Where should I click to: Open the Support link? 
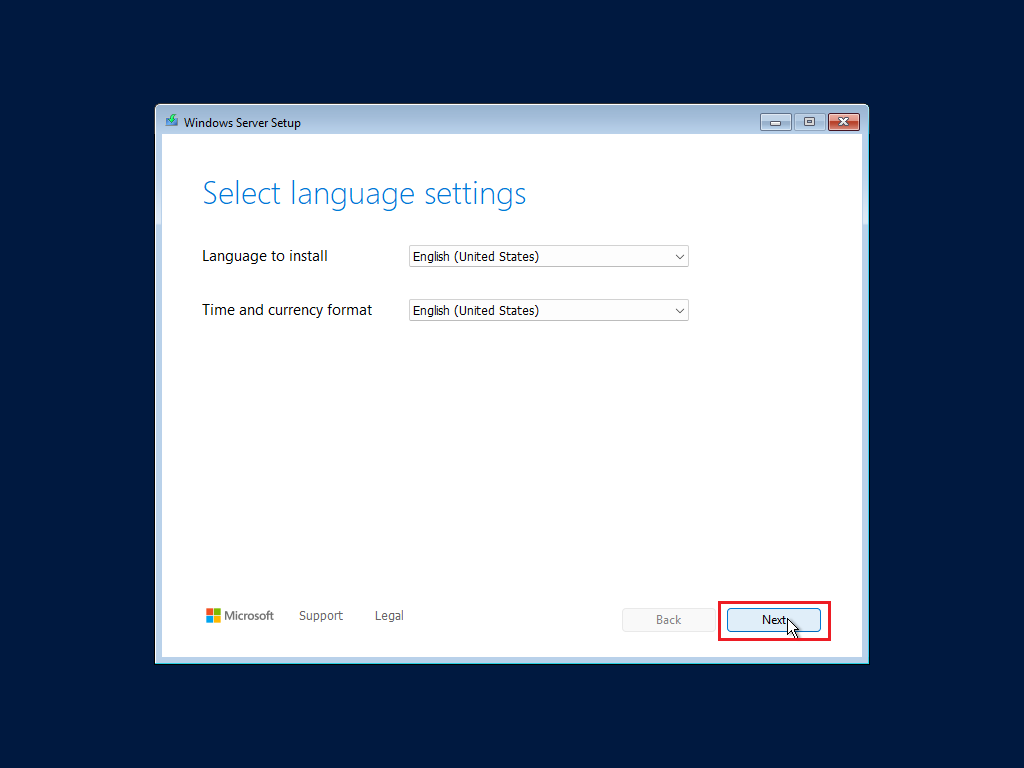click(321, 616)
